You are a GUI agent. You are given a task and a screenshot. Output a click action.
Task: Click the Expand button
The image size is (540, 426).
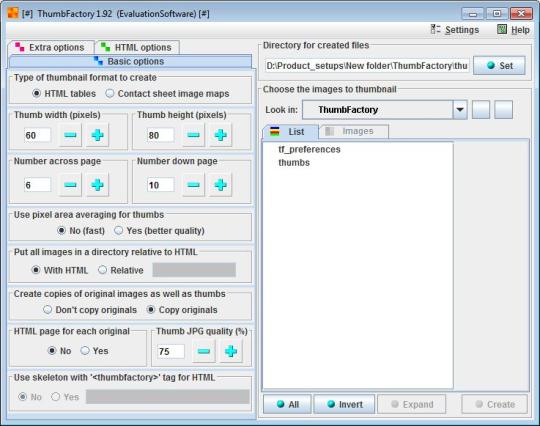(x=412, y=404)
